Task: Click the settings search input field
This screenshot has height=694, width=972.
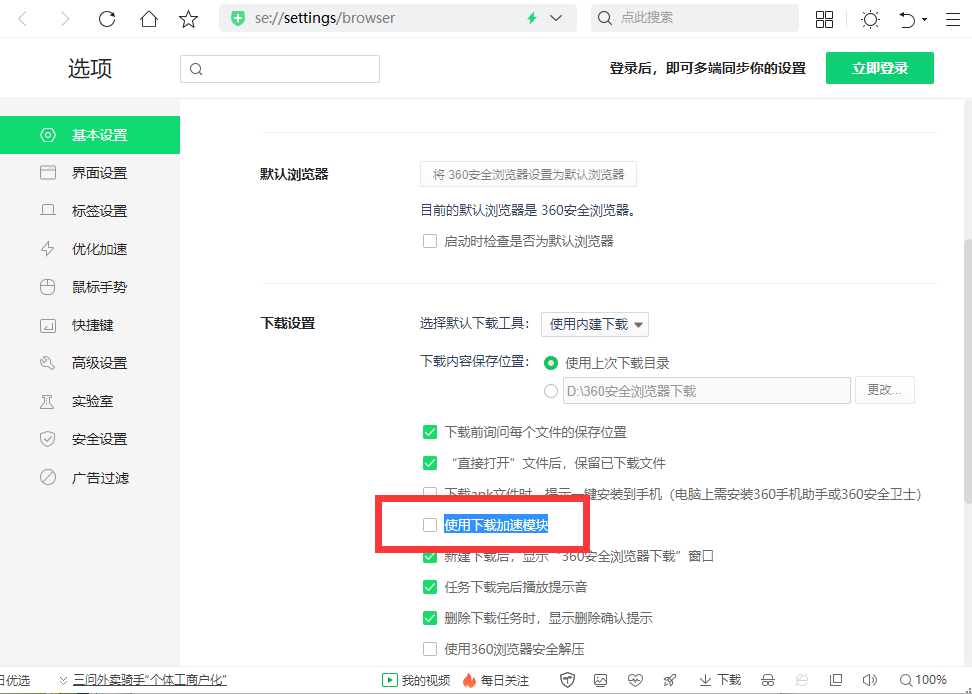Action: [280, 69]
